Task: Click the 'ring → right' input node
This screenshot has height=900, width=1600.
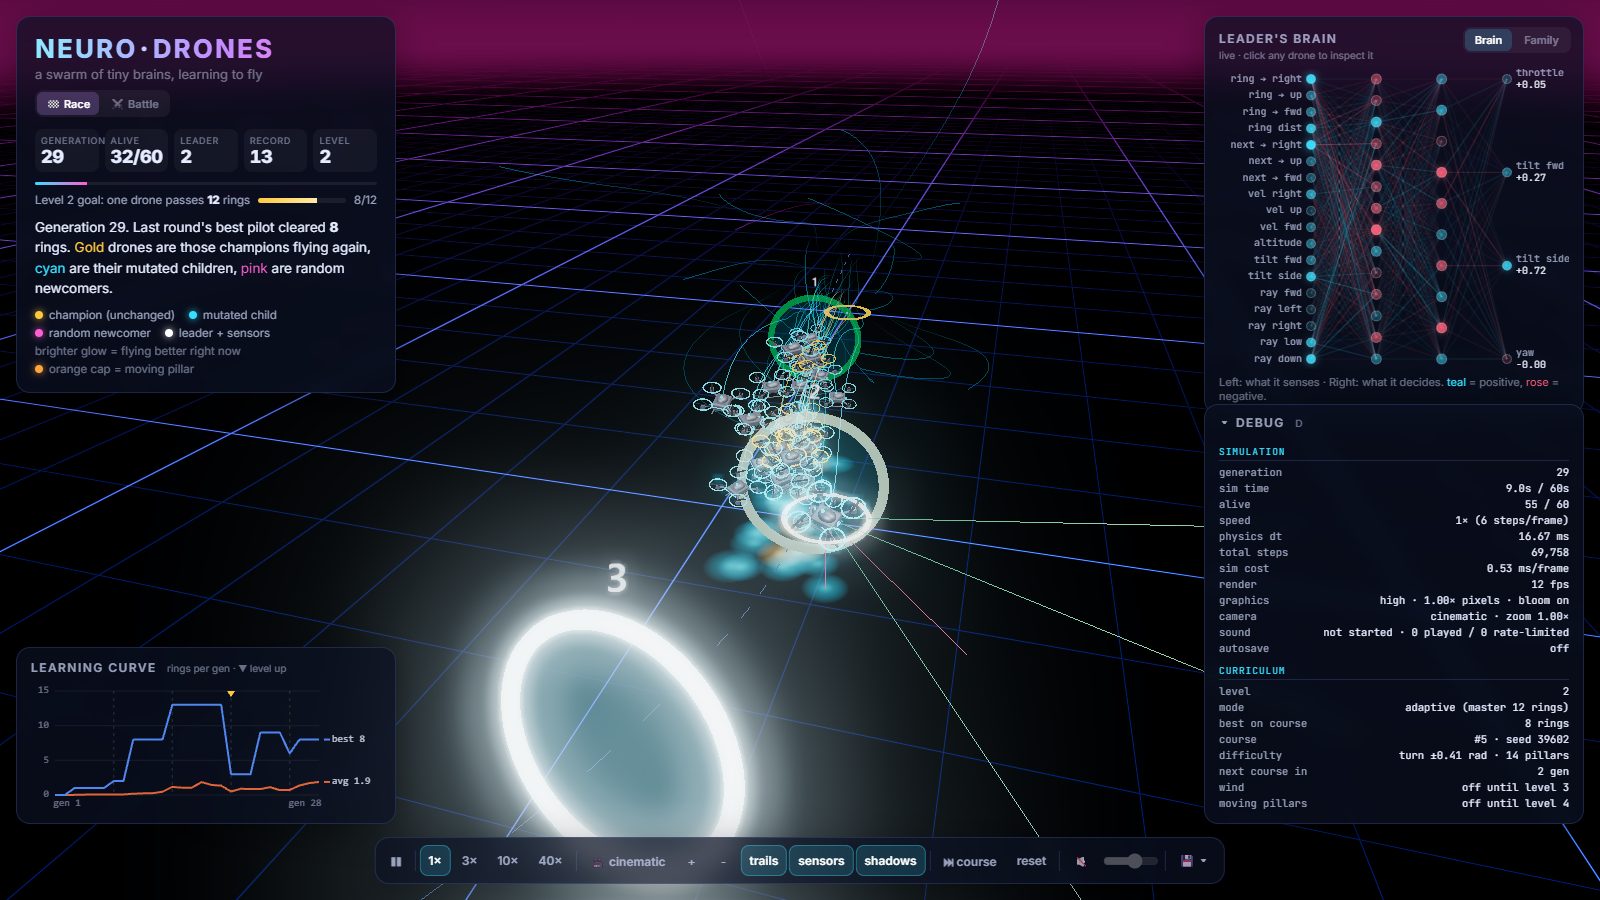Action: [1311, 79]
